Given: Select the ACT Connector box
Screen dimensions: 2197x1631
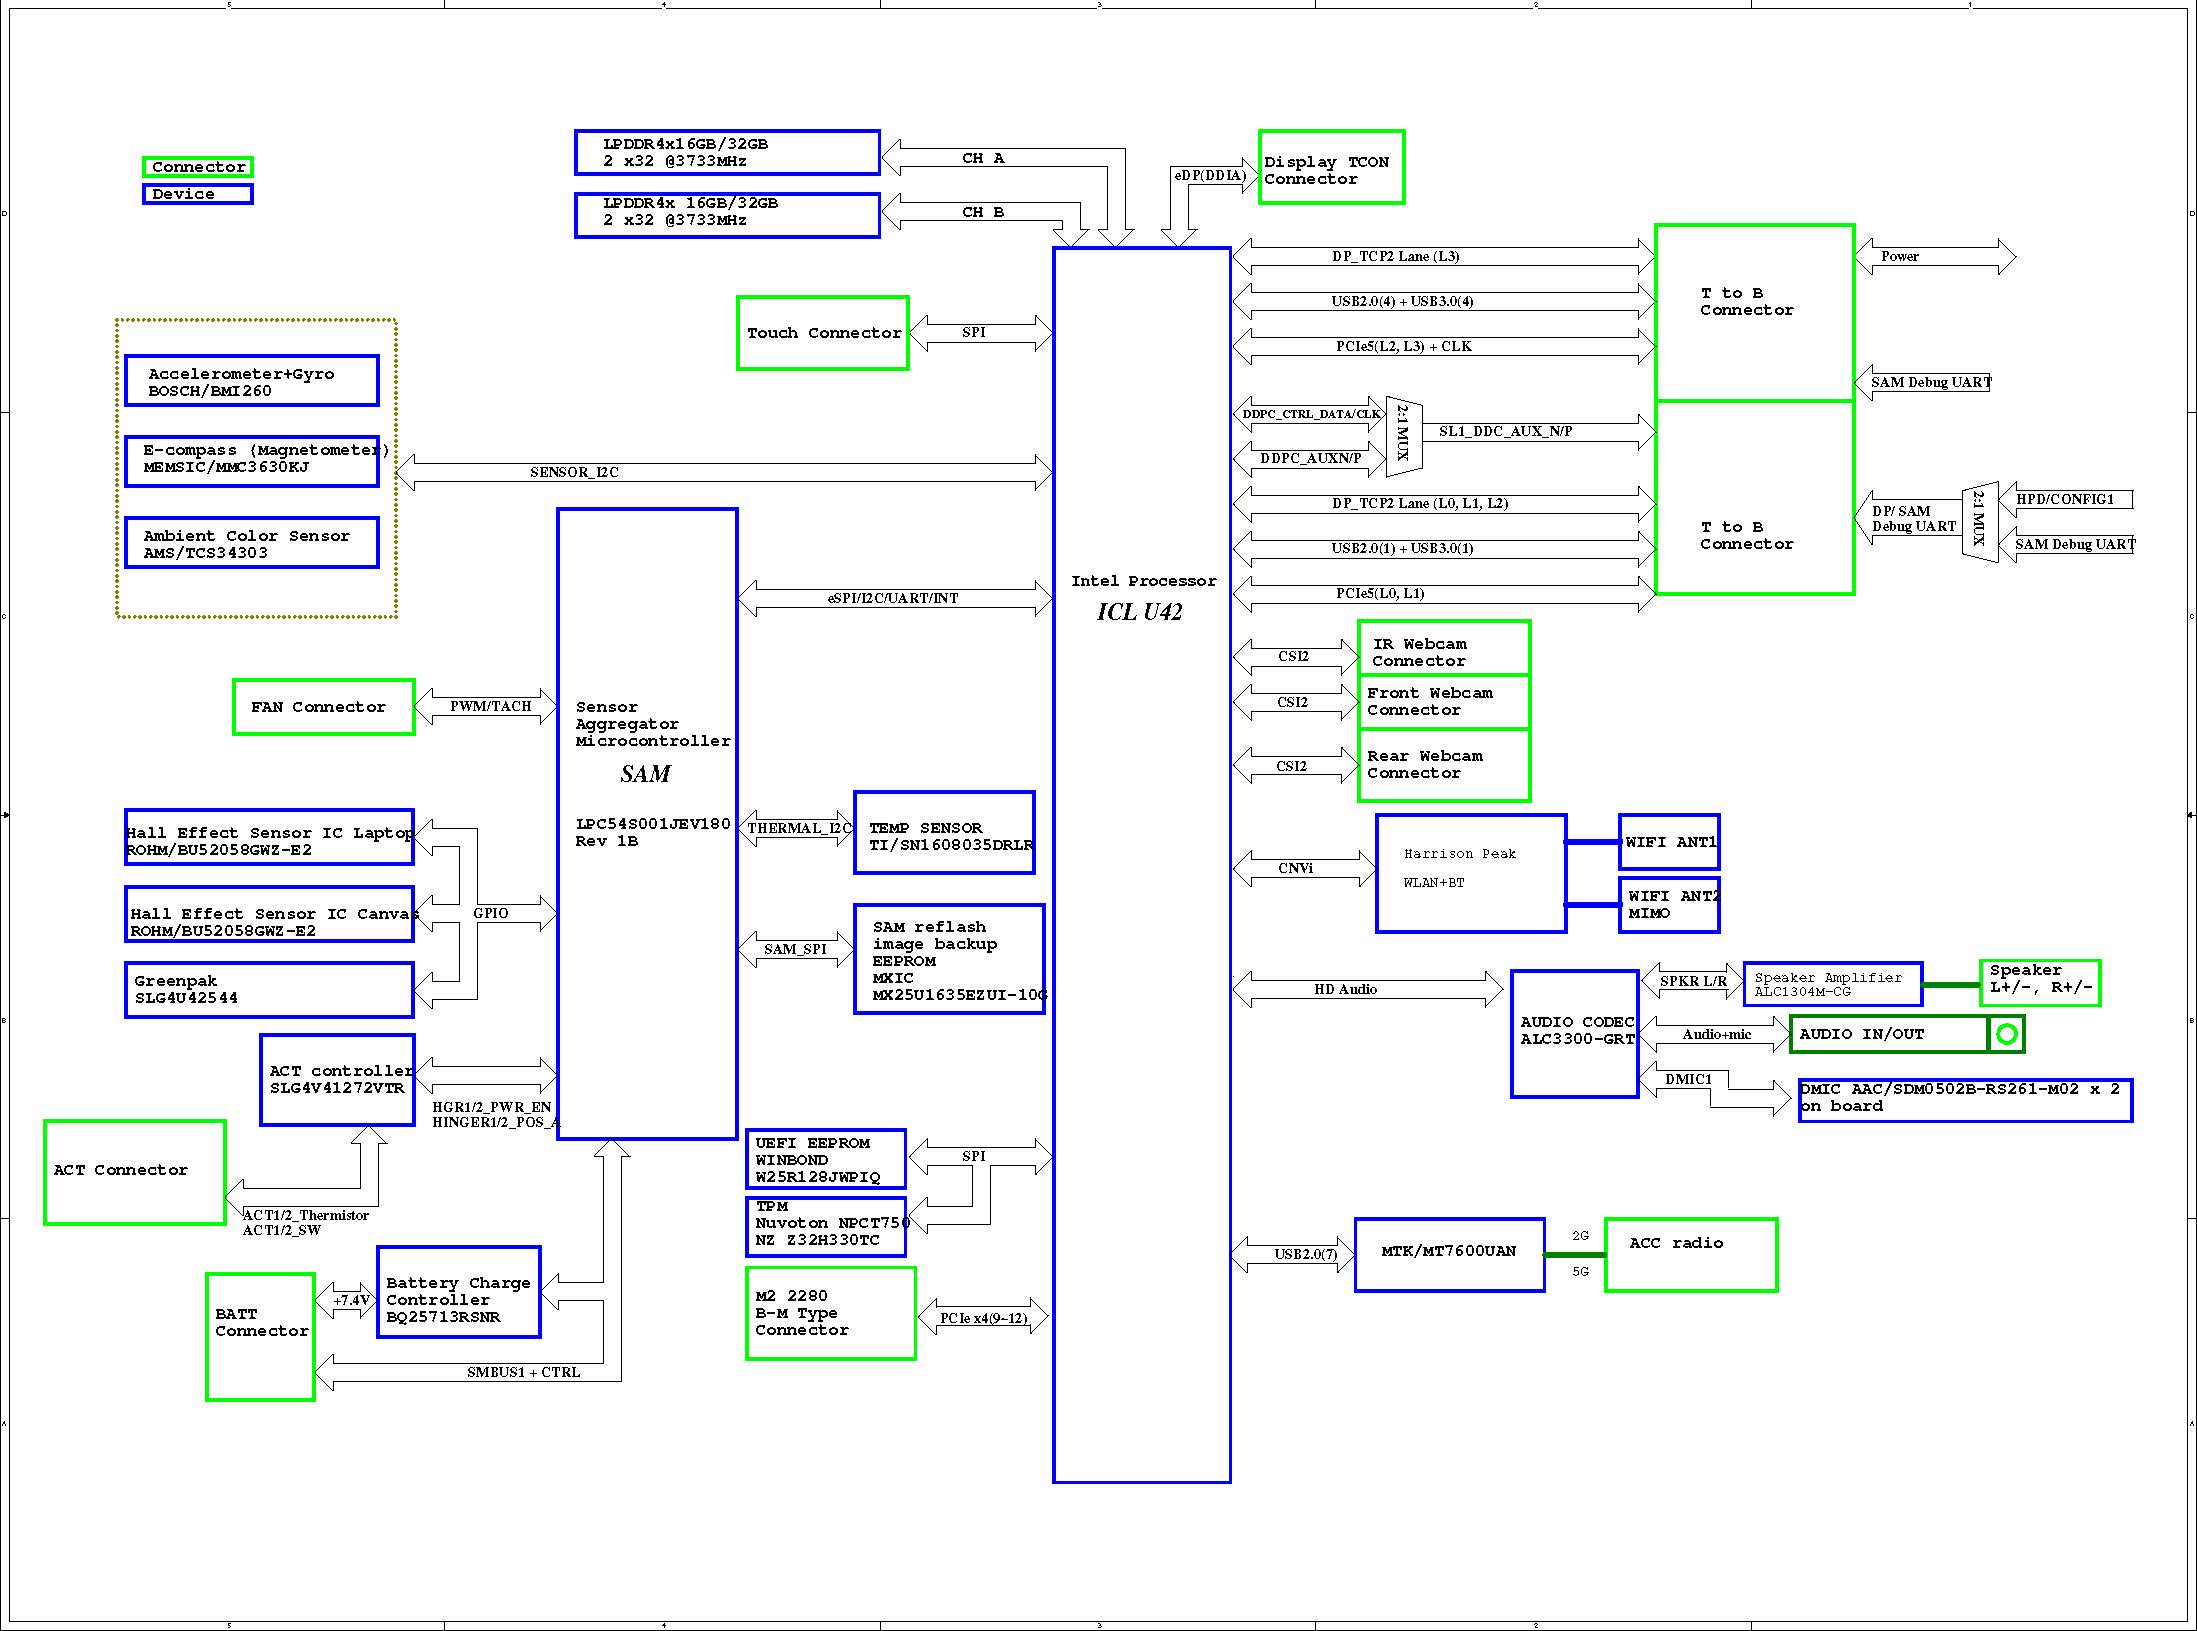Looking at the screenshot, I should pyautogui.click(x=135, y=1172).
